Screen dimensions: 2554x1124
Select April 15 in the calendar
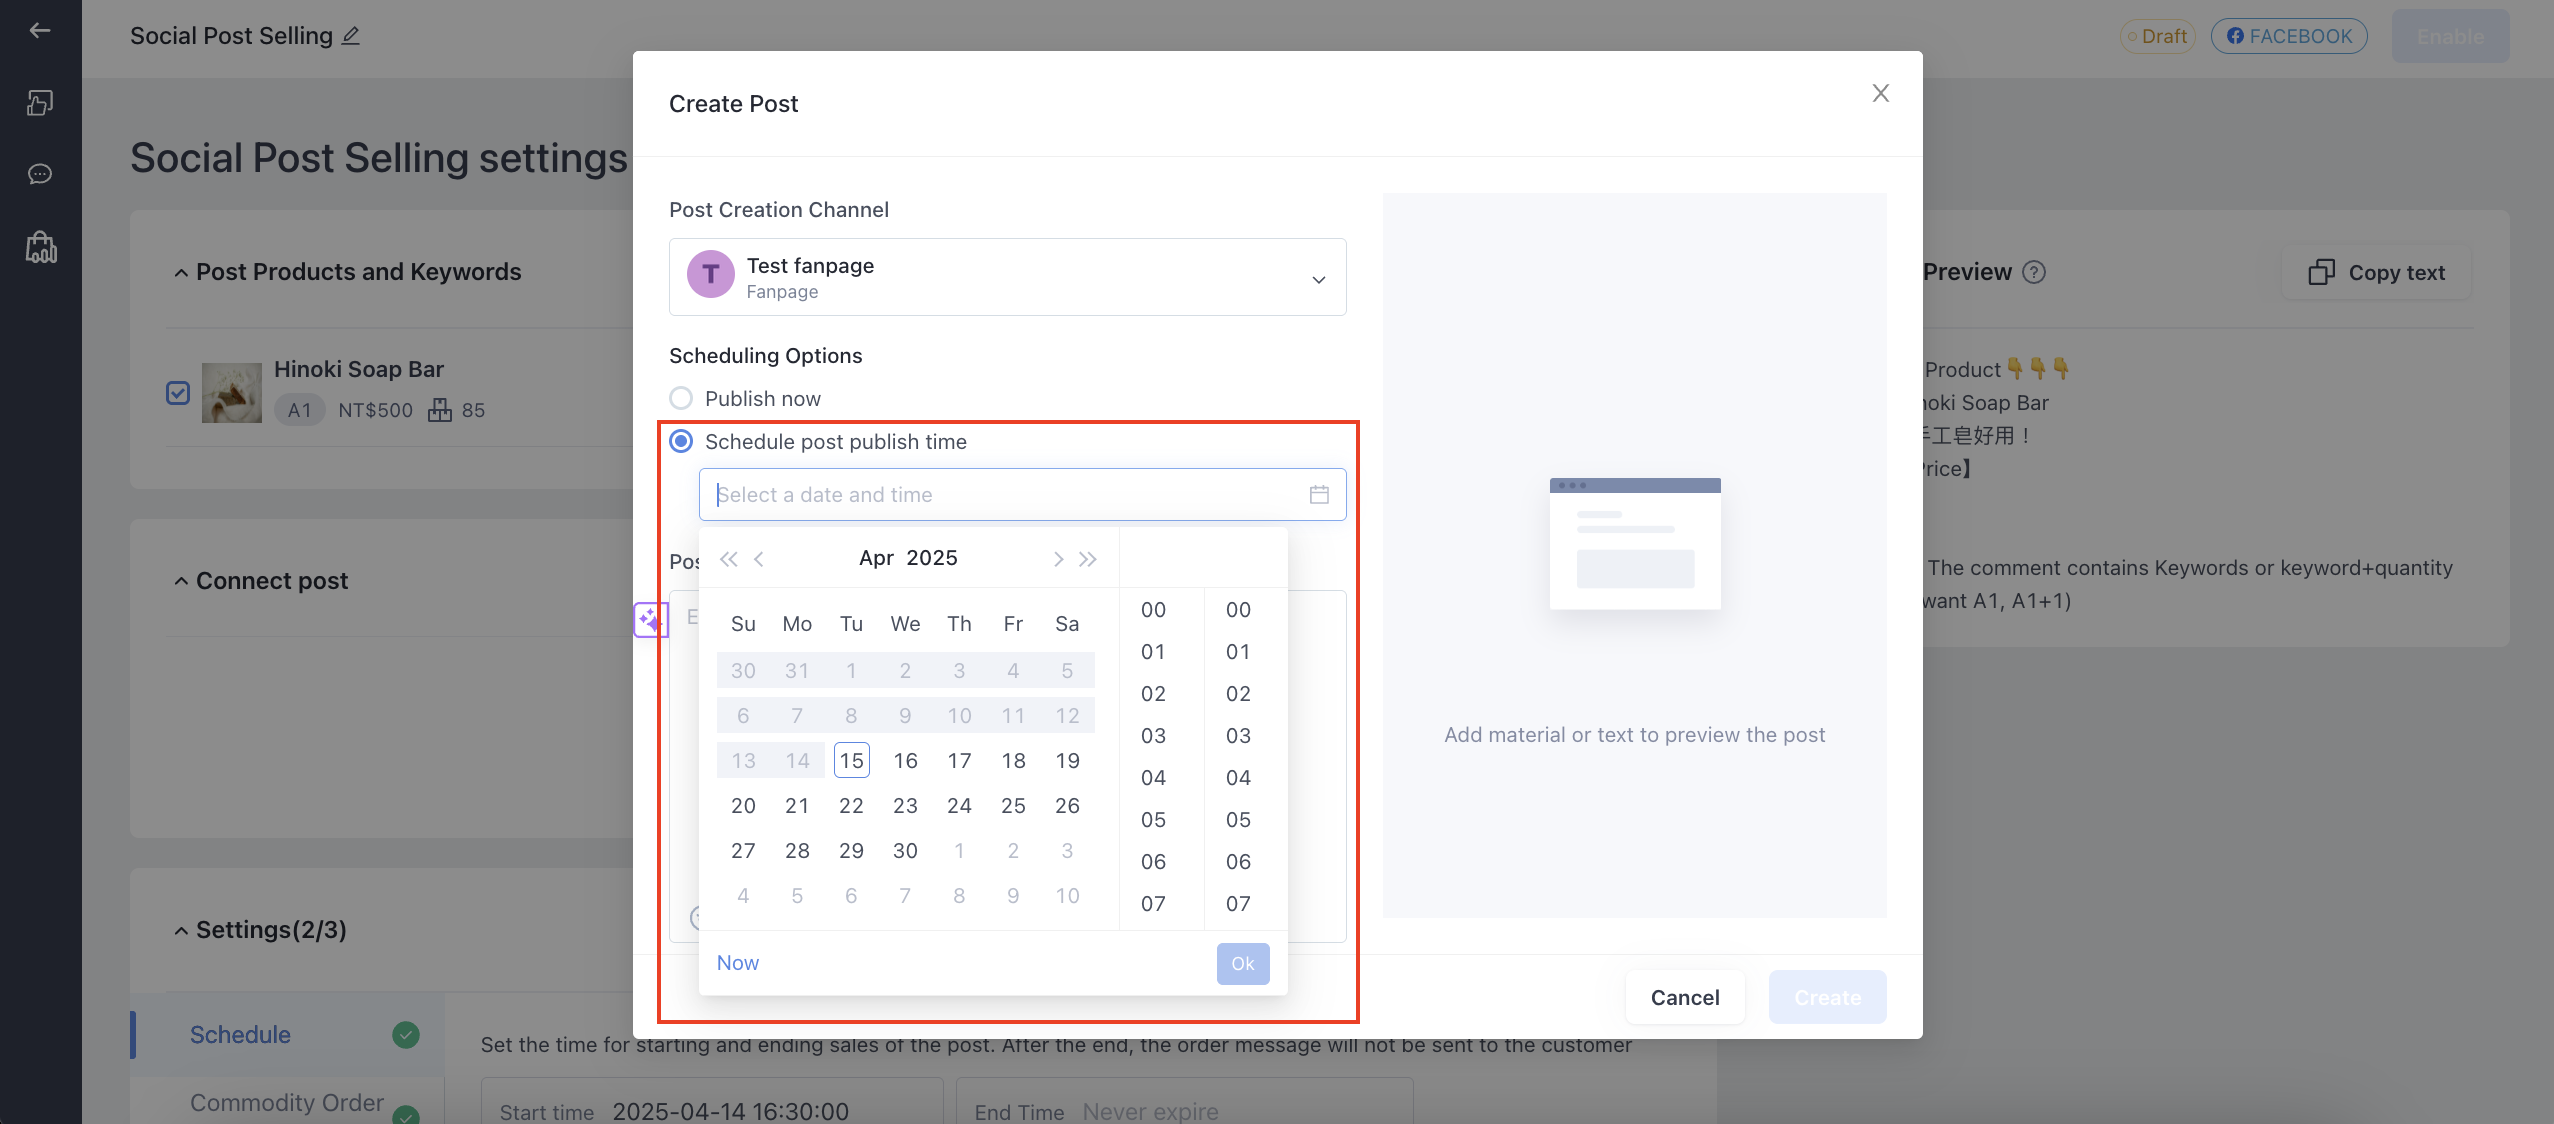click(x=851, y=761)
